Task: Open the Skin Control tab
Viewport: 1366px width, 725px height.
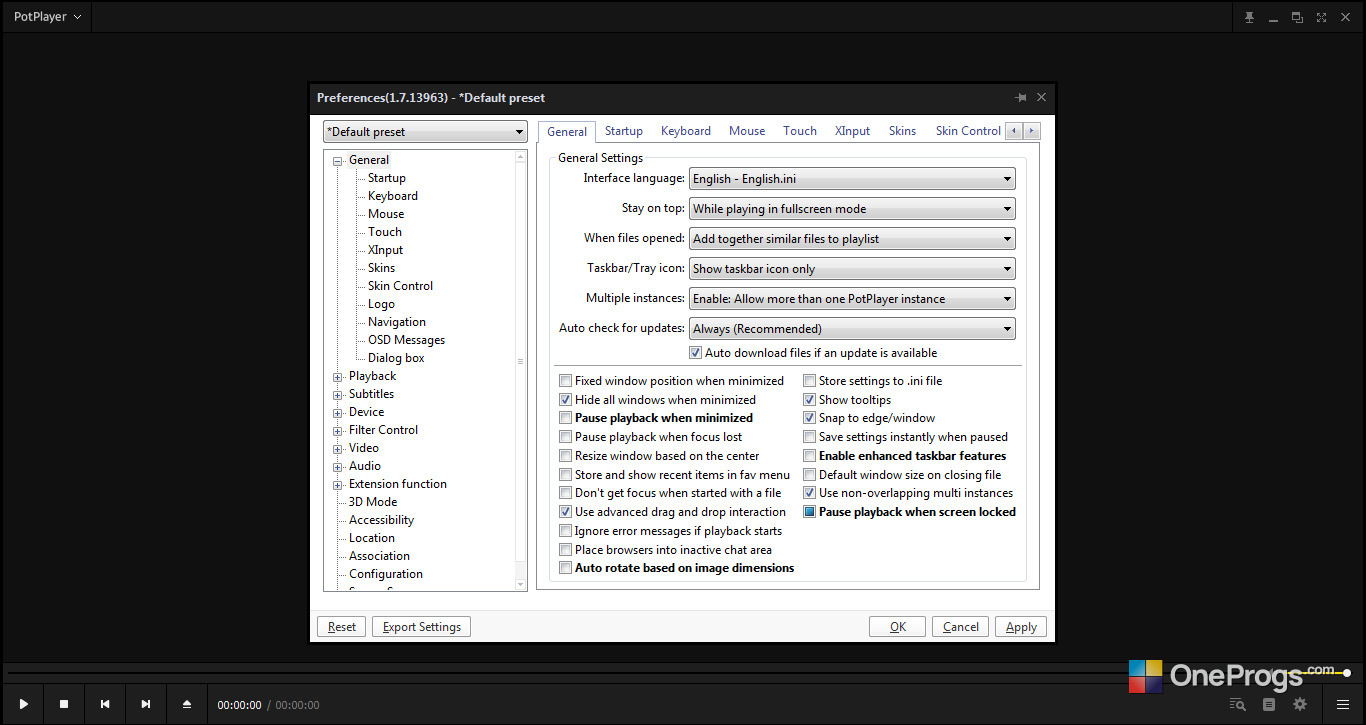Action: 968,131
